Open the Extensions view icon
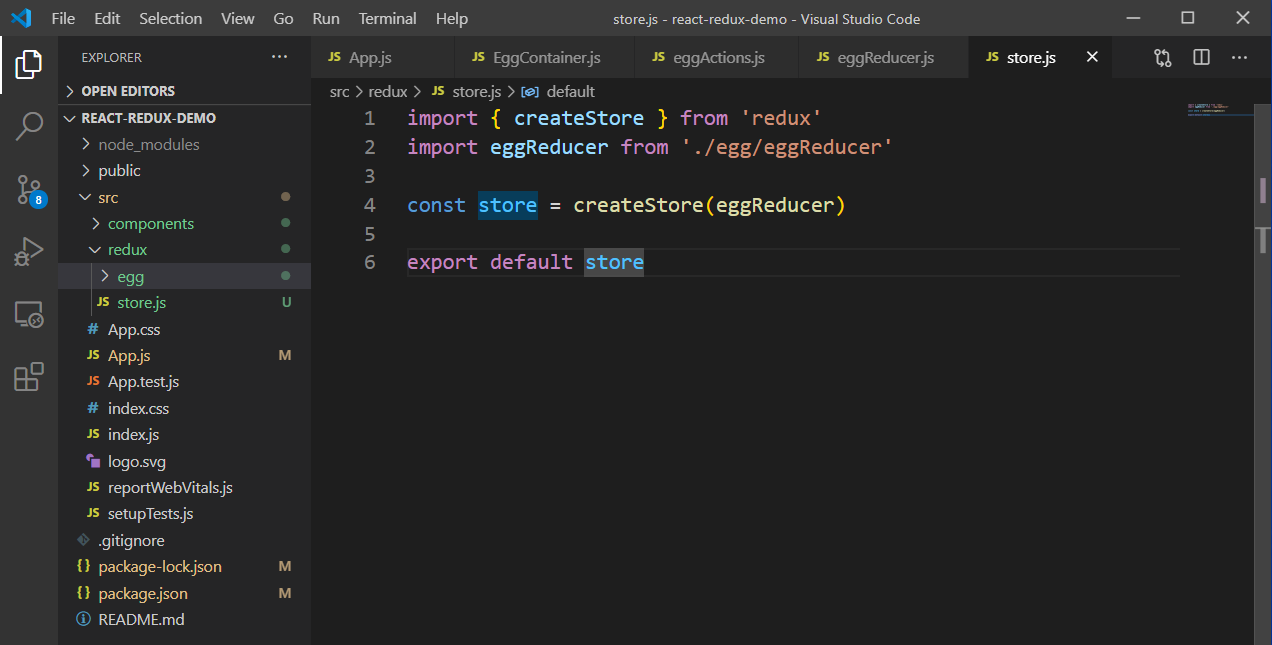This screenshot has width=1272, height=645. (29, 377)
